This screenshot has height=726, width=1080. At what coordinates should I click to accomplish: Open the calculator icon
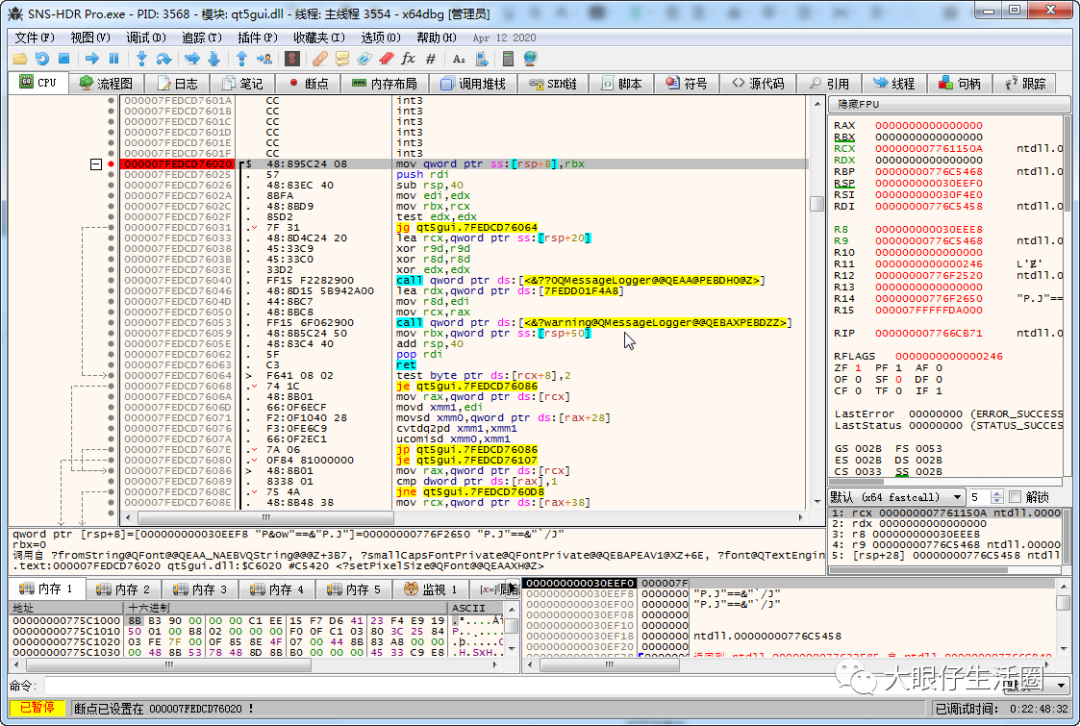point(508,59)
